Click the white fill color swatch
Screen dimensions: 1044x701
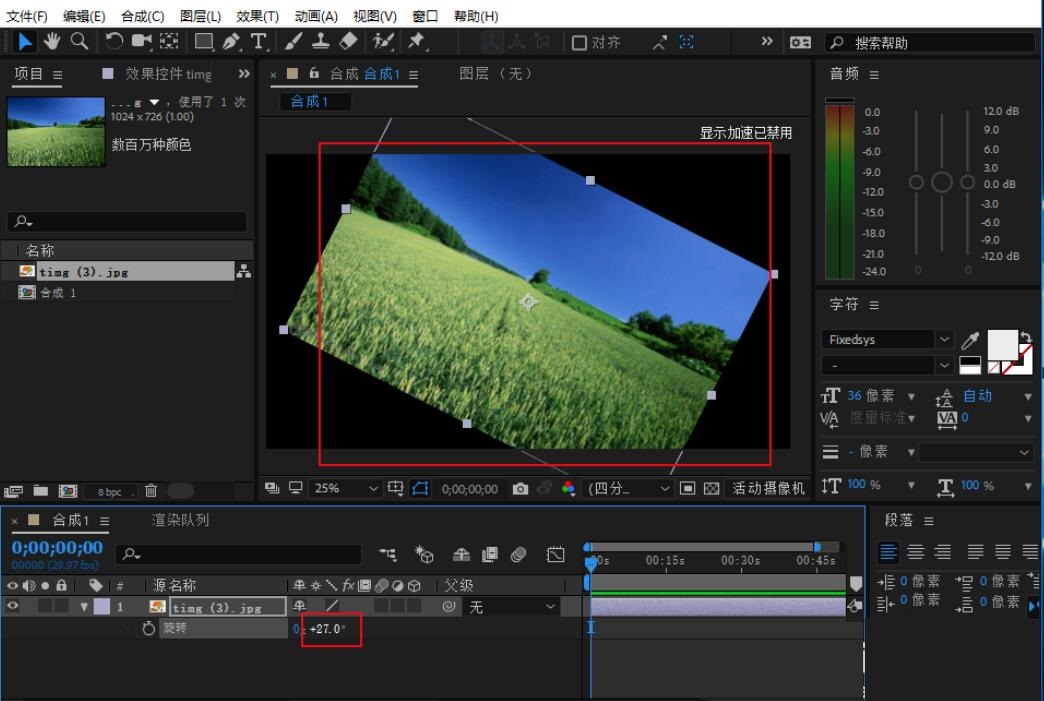coord(1002,344)
